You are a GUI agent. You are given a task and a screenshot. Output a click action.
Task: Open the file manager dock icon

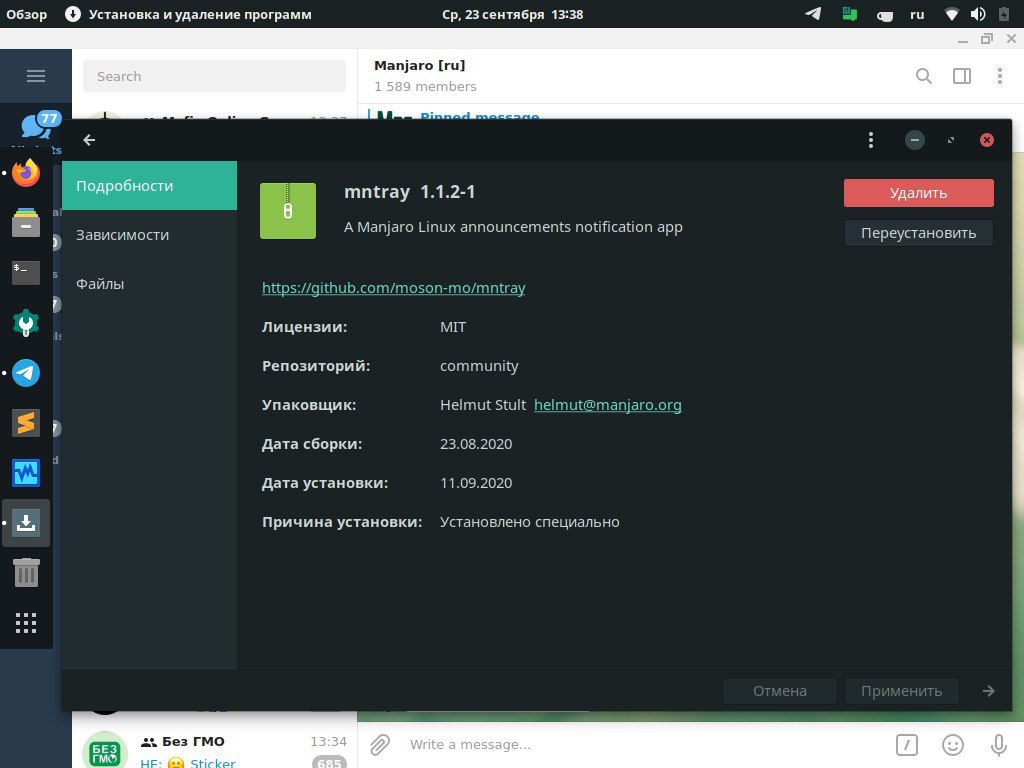[x=26, y=223]
